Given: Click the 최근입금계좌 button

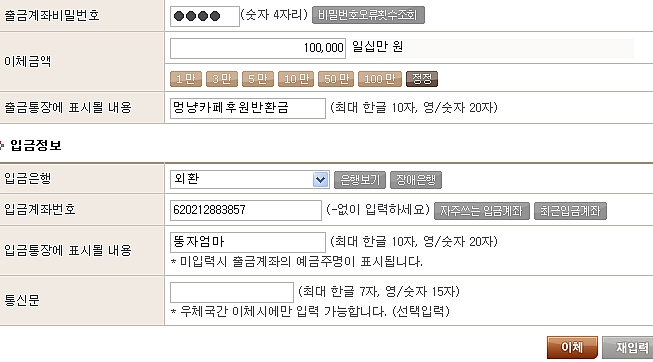Looking at the screenshot, I should point(570,211).
